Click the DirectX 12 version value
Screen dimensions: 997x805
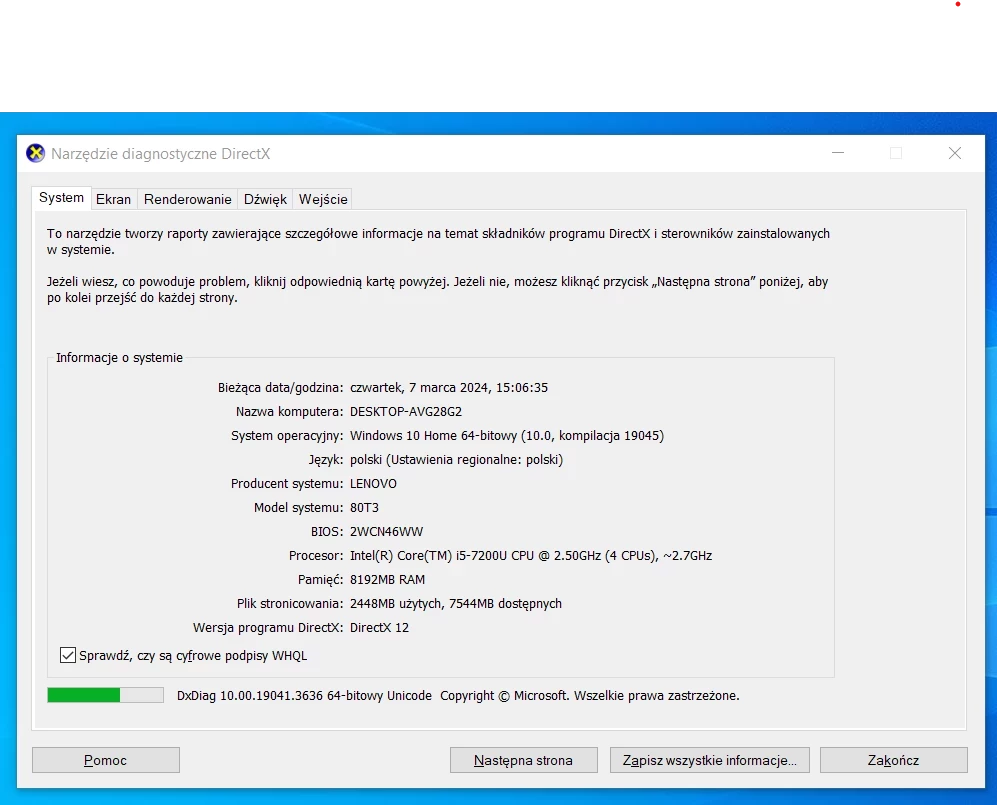click(x=380, y=628)
